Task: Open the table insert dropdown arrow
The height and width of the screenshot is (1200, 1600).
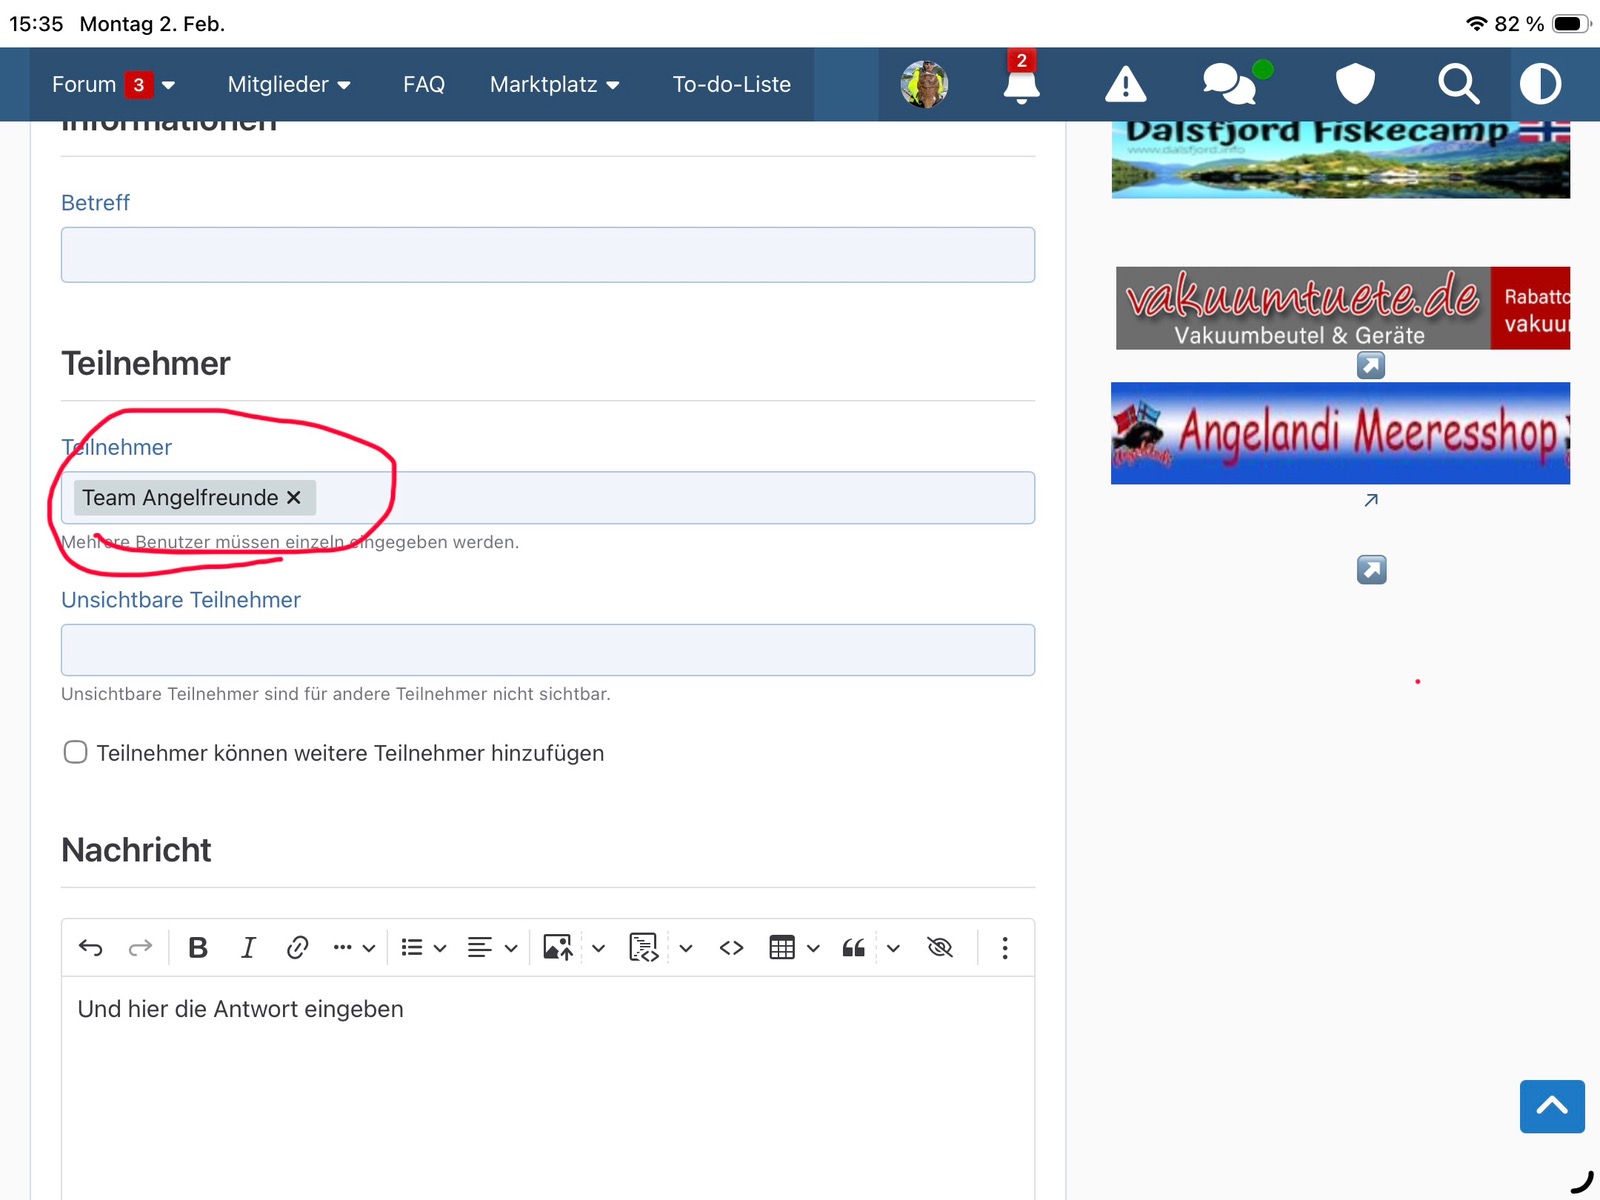Action: 813,948
